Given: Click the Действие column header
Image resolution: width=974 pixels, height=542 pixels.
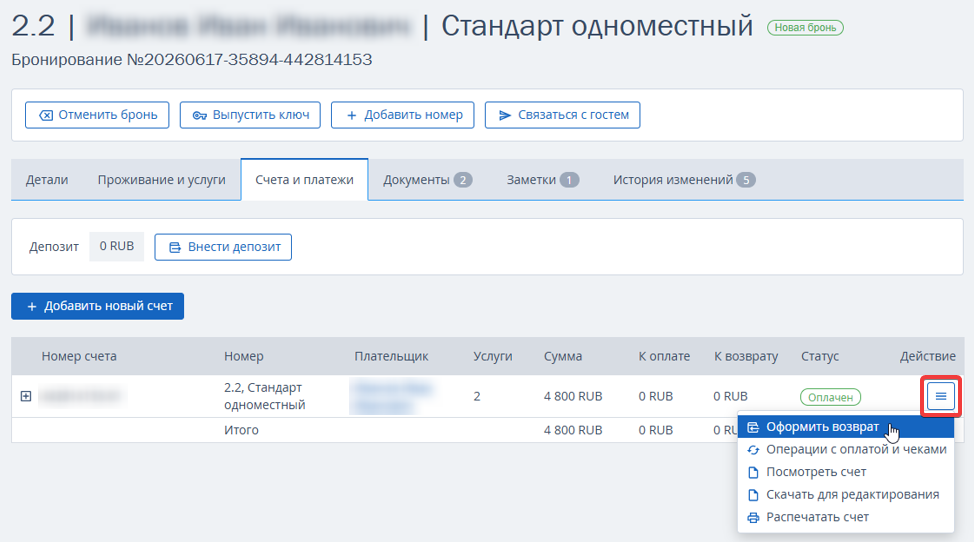Looking at the screenshot, I should coord(927,356).
